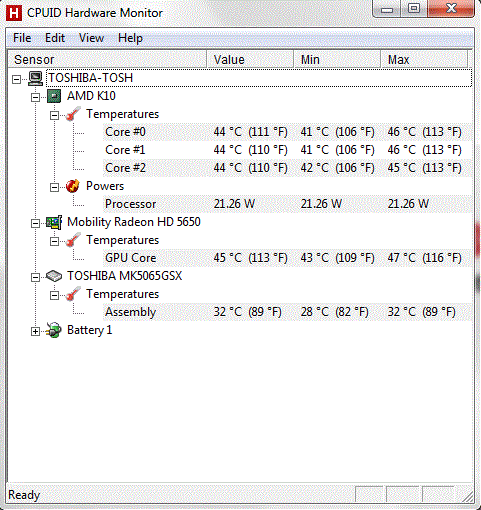Select the Mobility Radeon HD 5650 label

click(134, 222)
